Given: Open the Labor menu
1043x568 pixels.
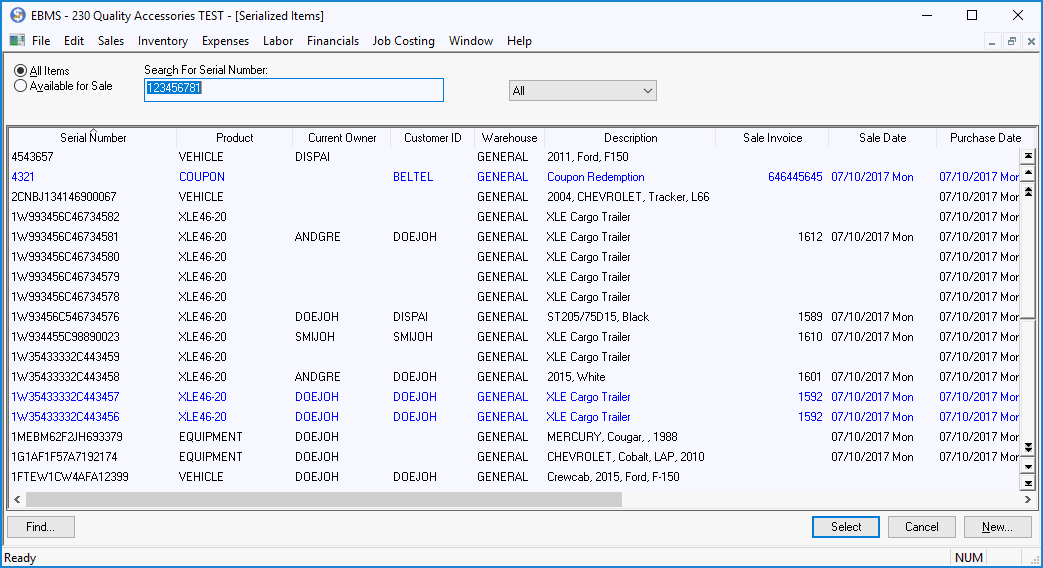Looking at the screenshot, I should (x=278, y=41).
